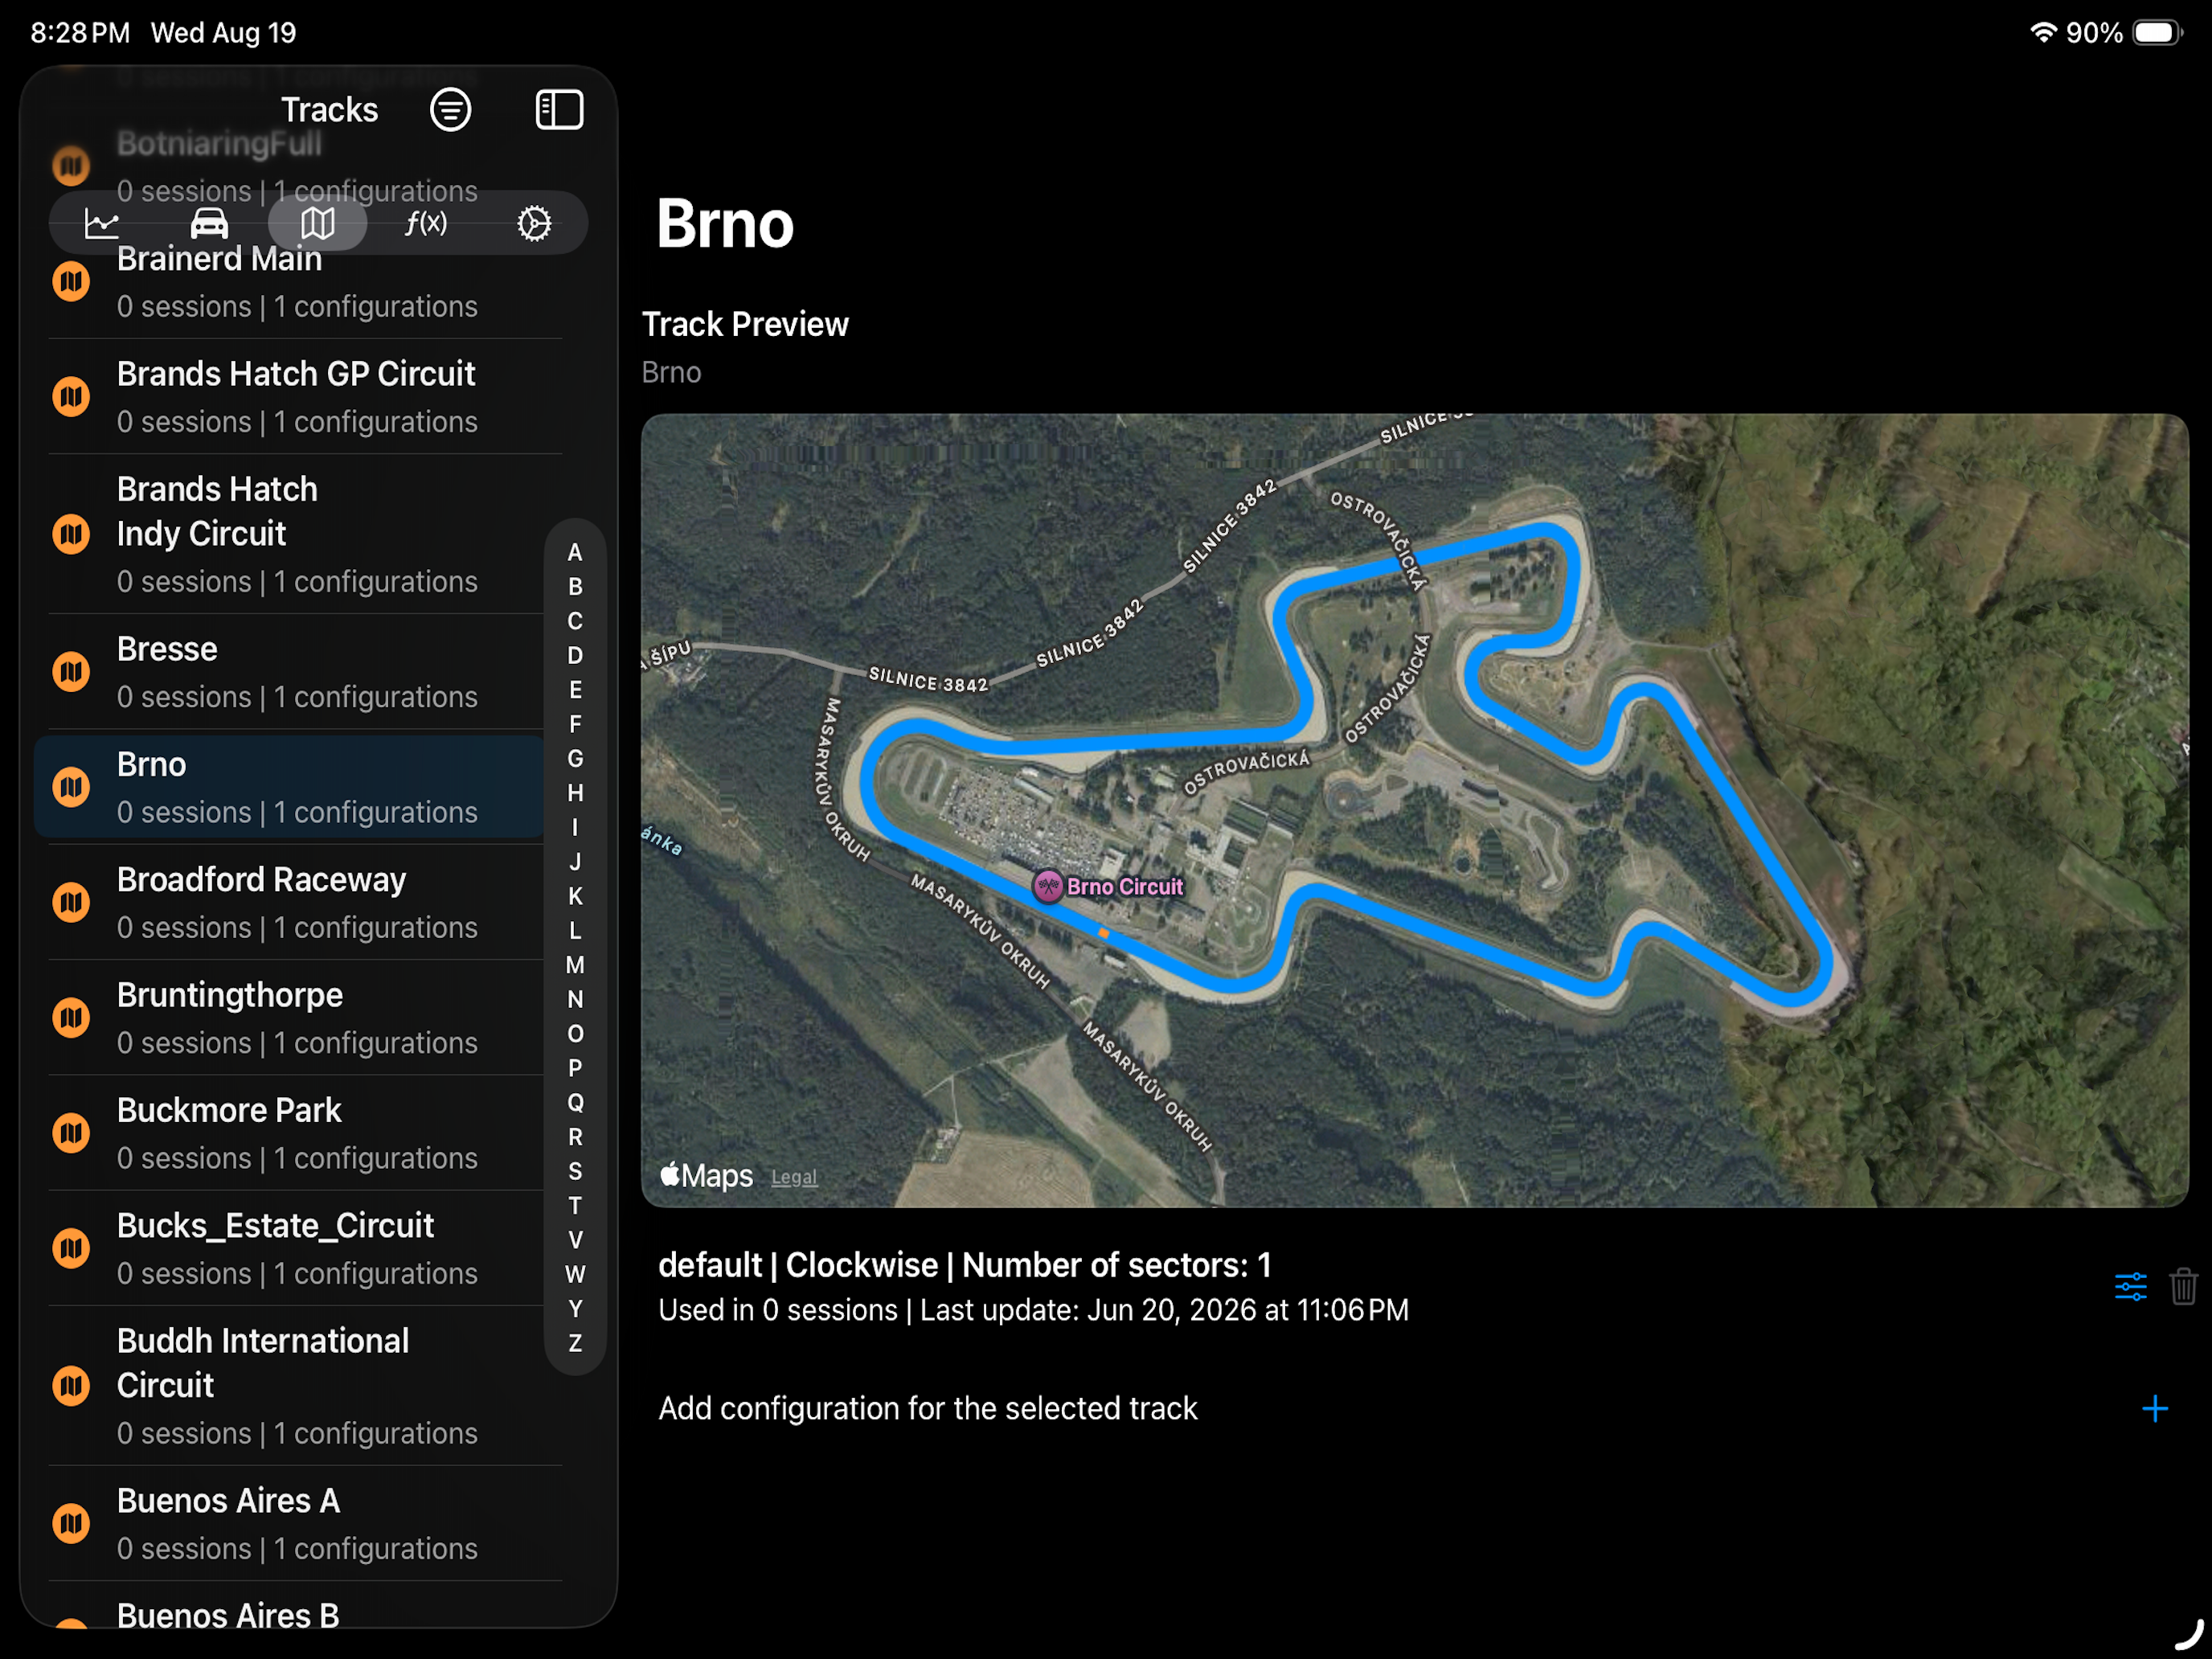The height and width of the screenshot is (1659, 2212).
Task: Jump to letter D in index
Action: pyautogui.click(x=575, y=655)
